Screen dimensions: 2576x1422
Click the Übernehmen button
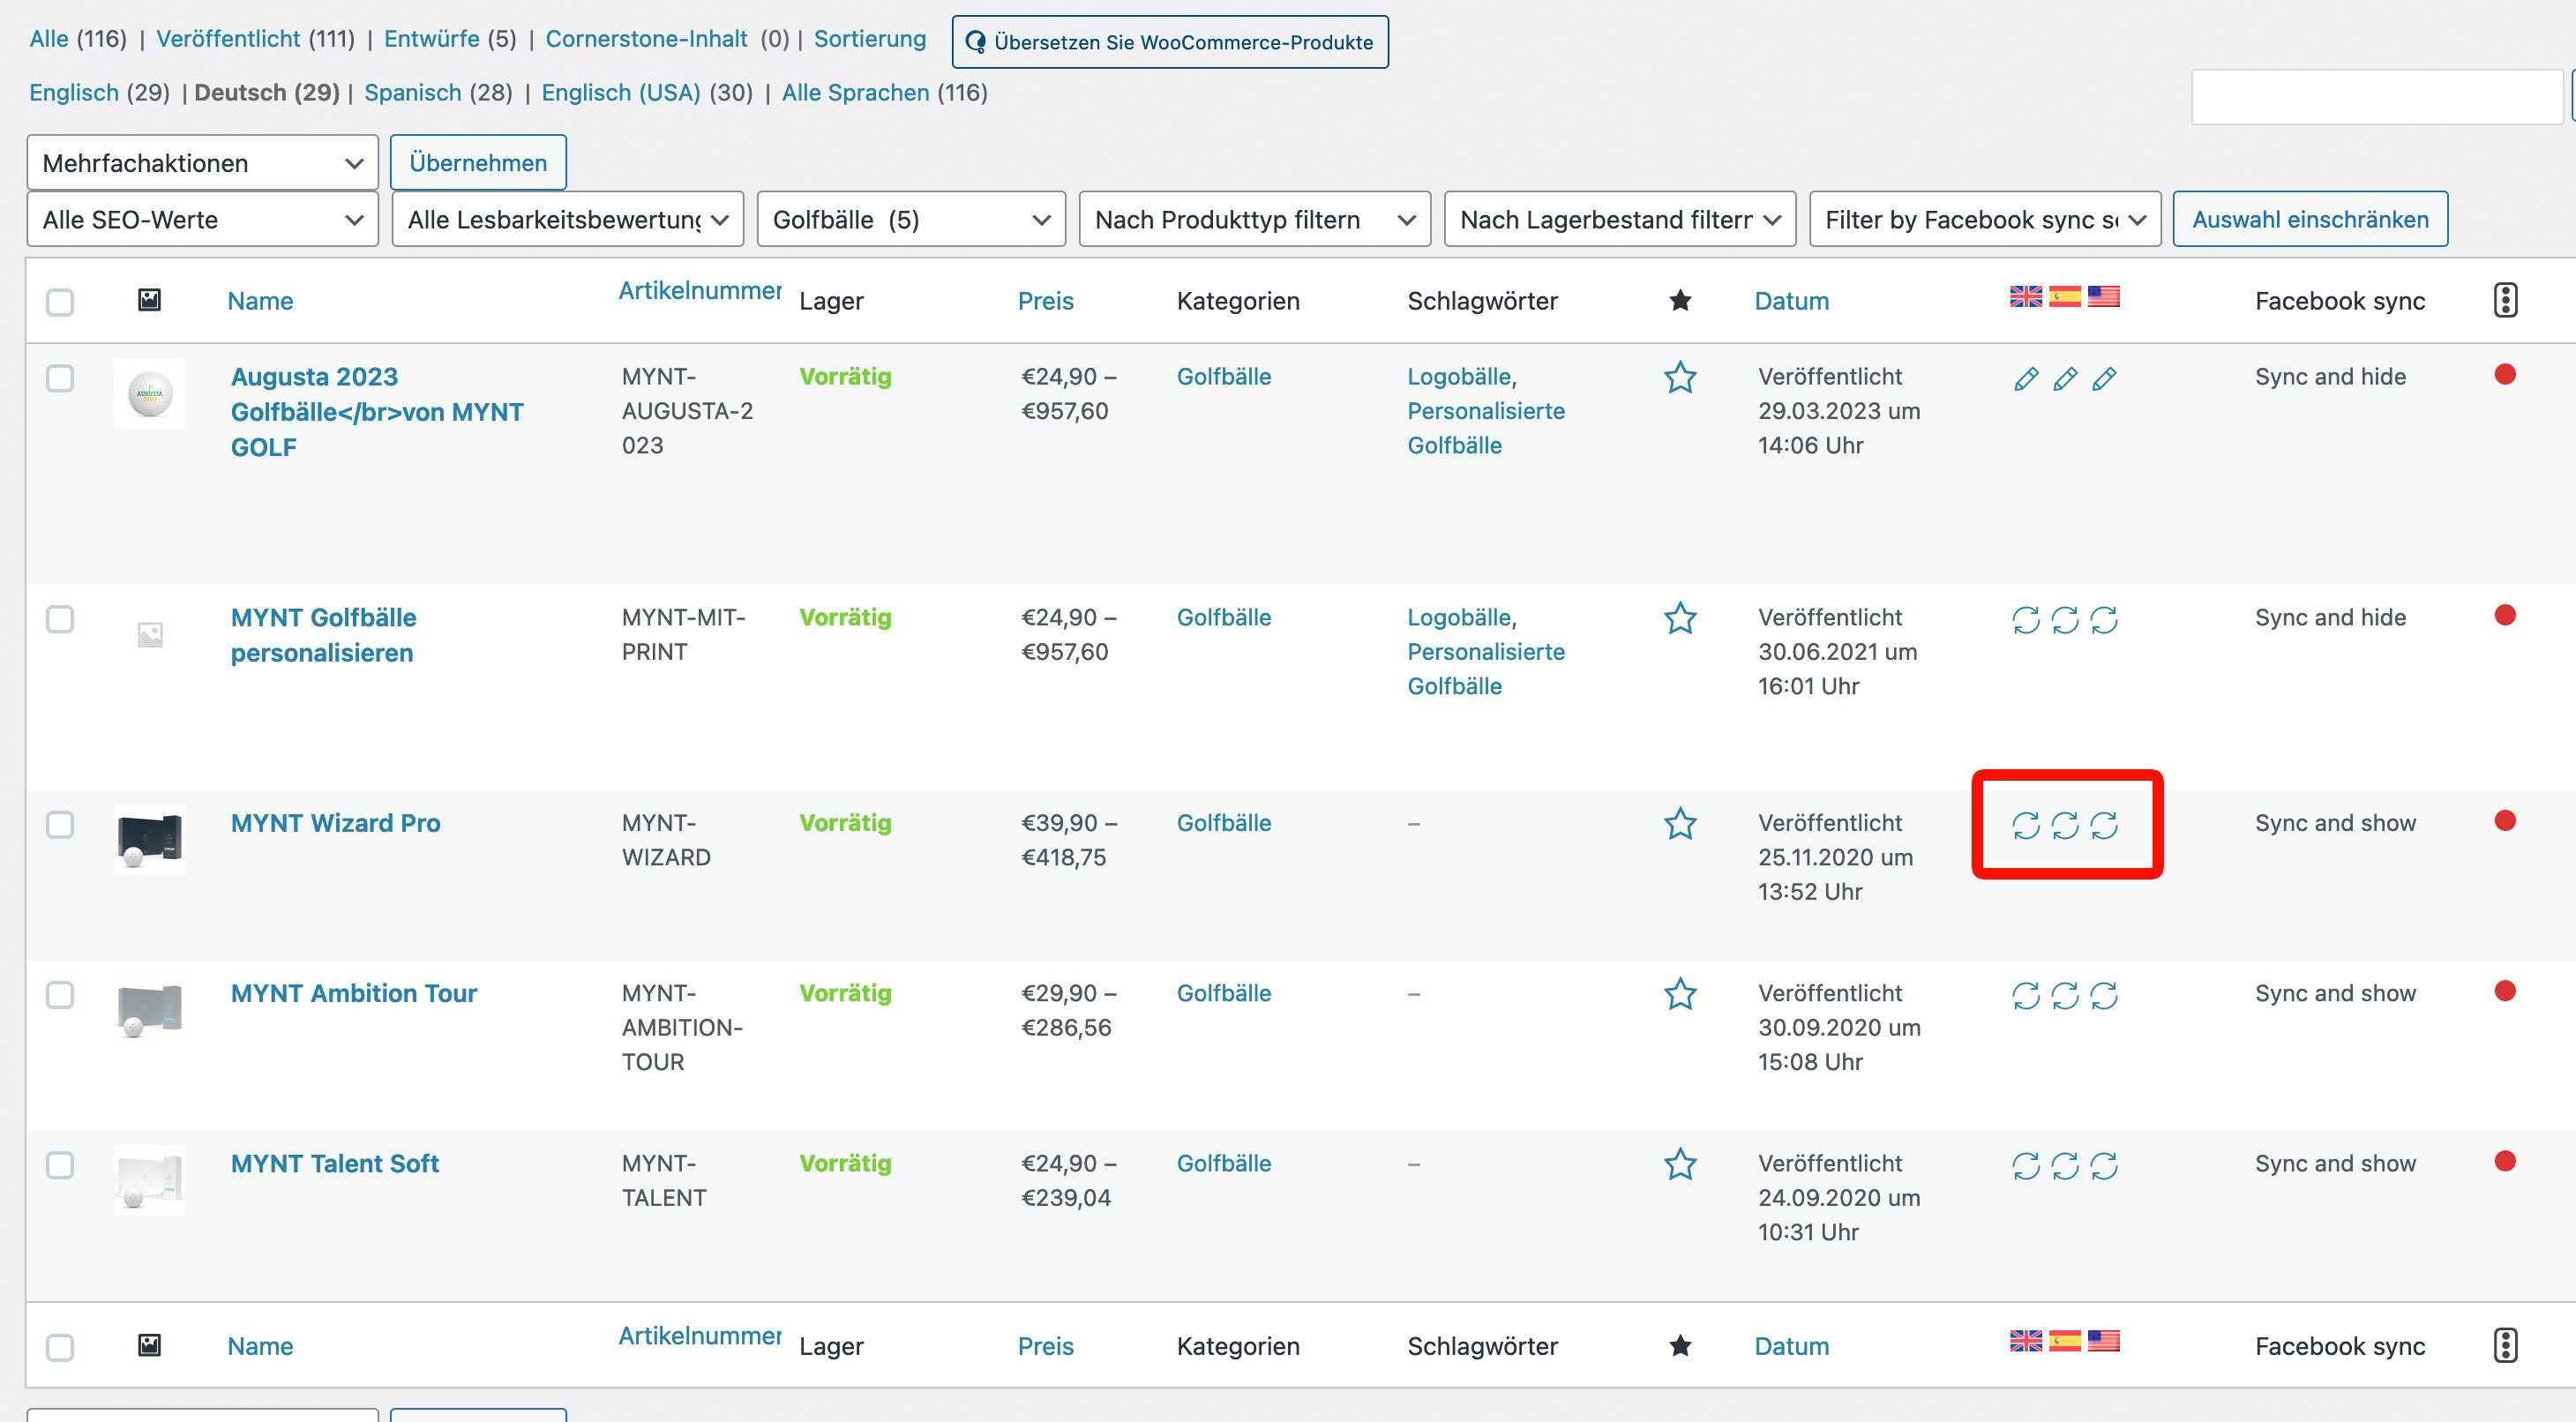[478, 163]
